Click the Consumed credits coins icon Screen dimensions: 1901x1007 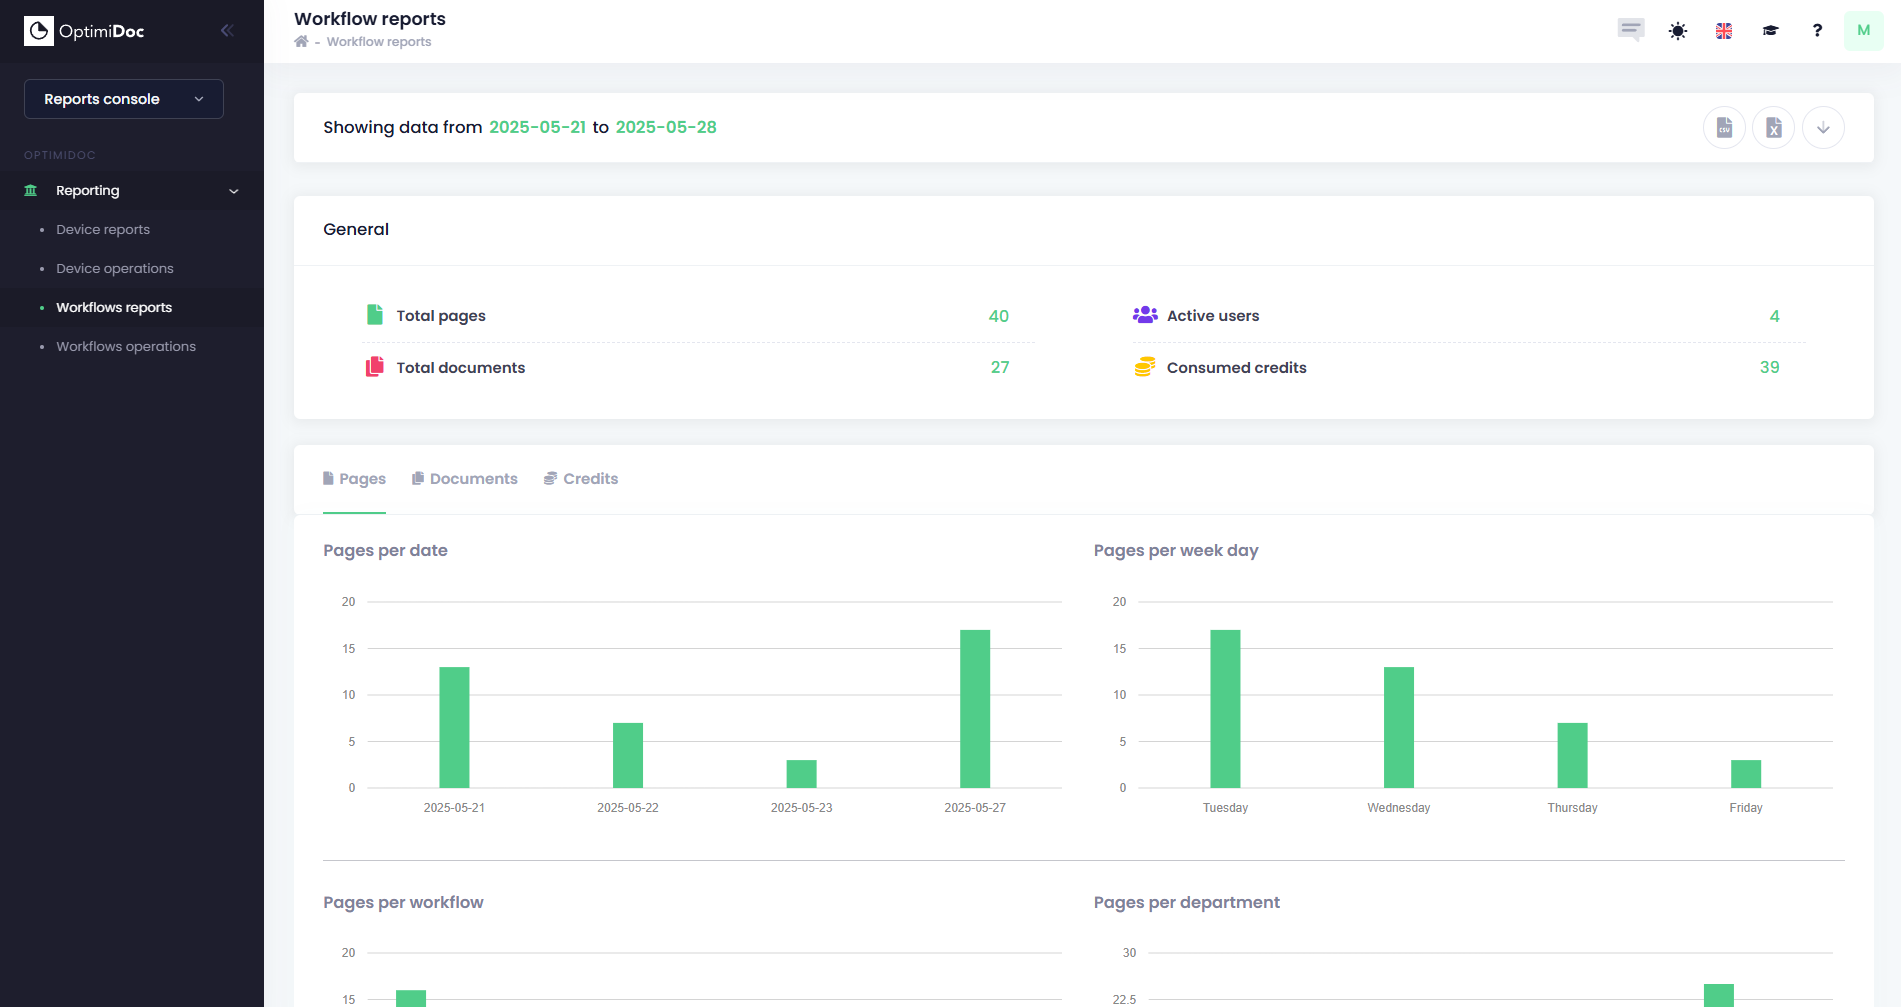pyautogui.click(x=1145, y=367)
